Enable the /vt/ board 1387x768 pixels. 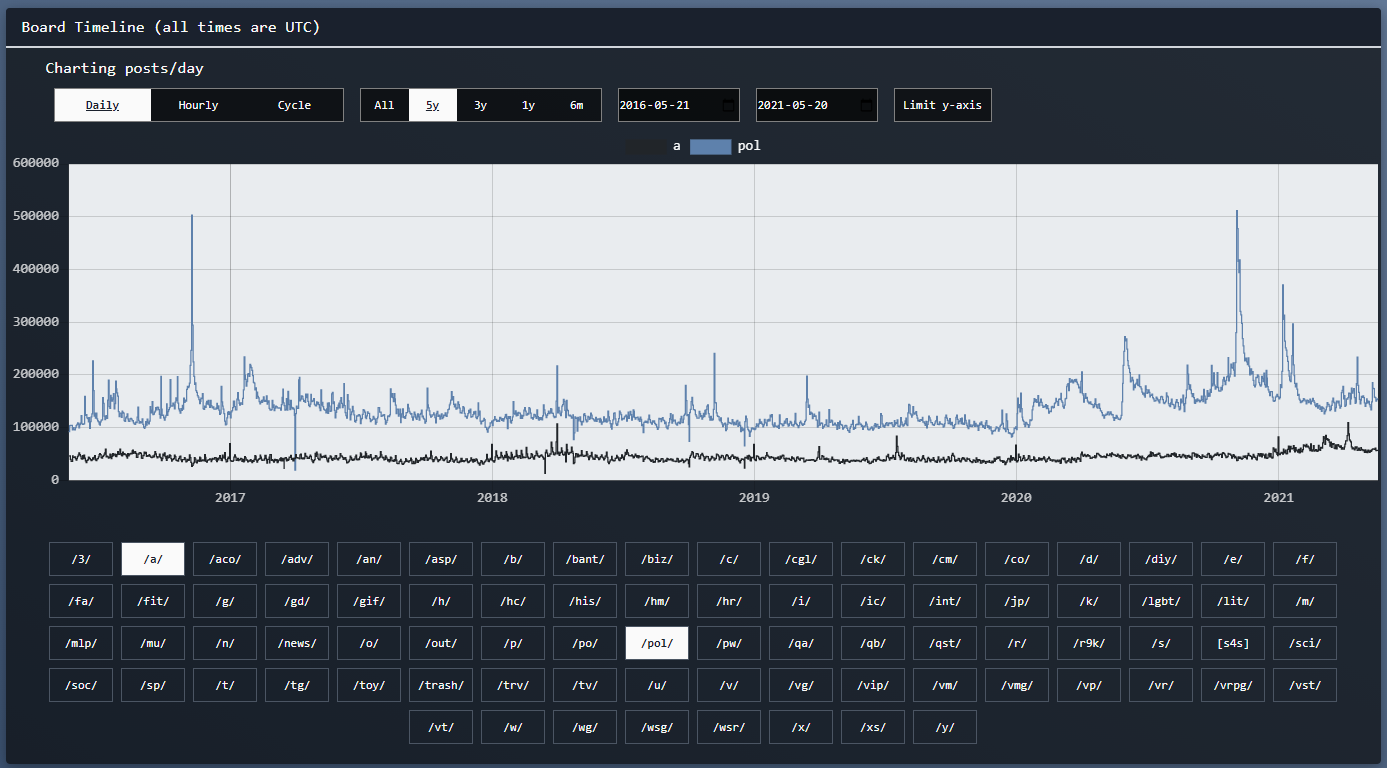pos(441,727)
